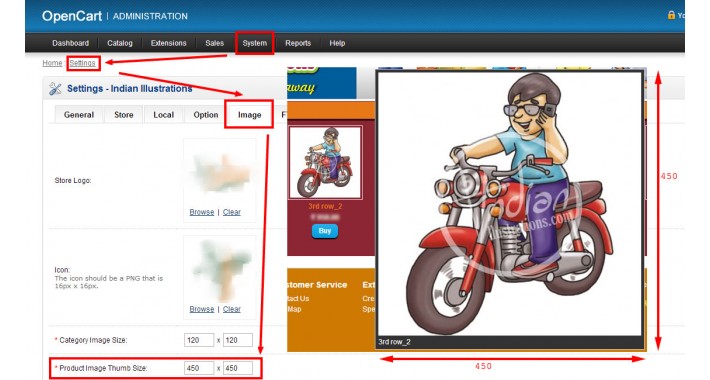Screen dimensions: 710x380
Task: Click Browse under Store Logo
Action: [201, 212]
